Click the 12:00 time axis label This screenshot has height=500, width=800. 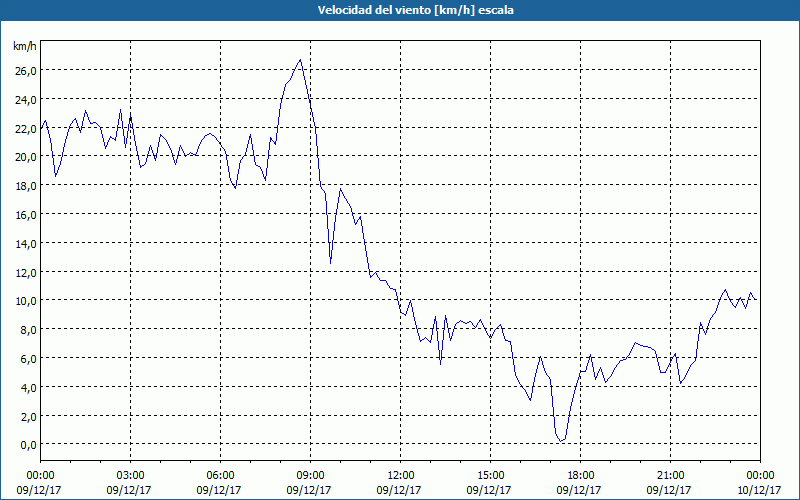click(x=401, y=476)
